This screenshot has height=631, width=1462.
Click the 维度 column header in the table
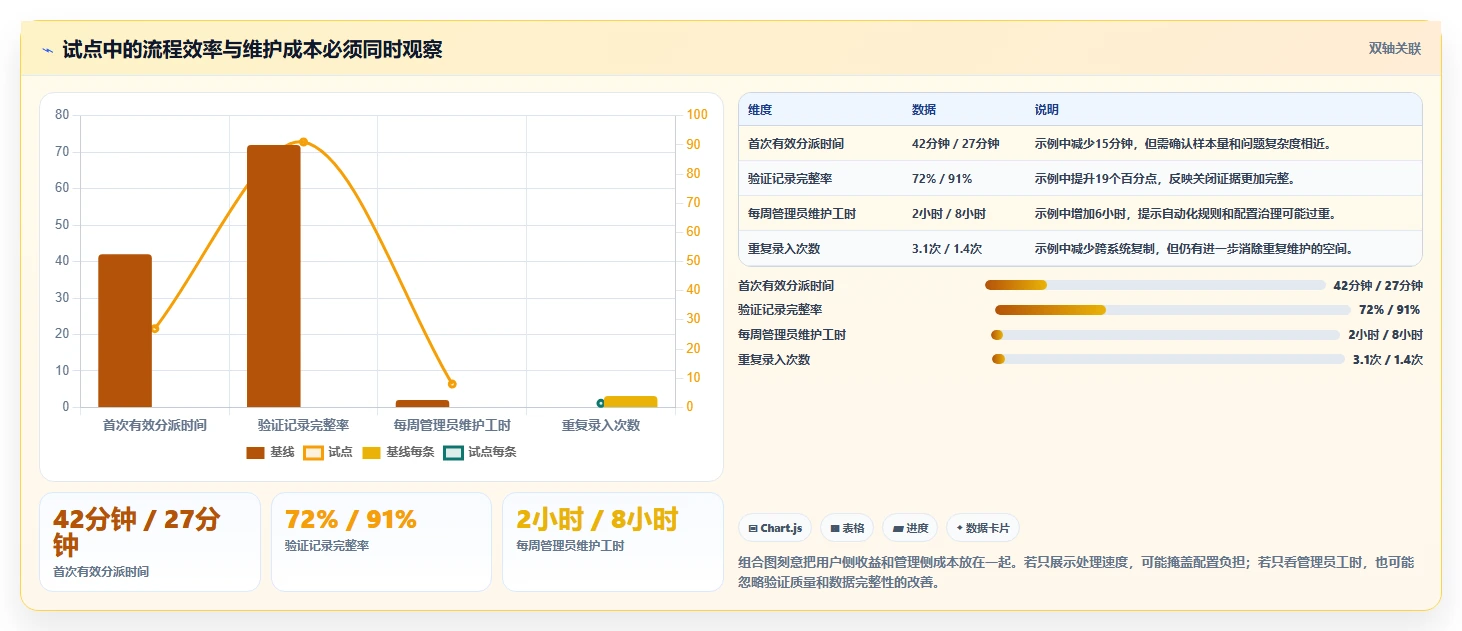(x=760, y=110)
